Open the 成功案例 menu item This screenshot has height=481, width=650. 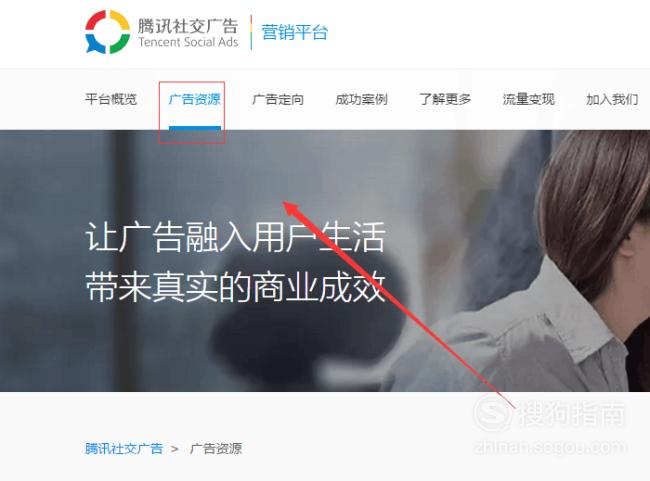coord(361,100)
